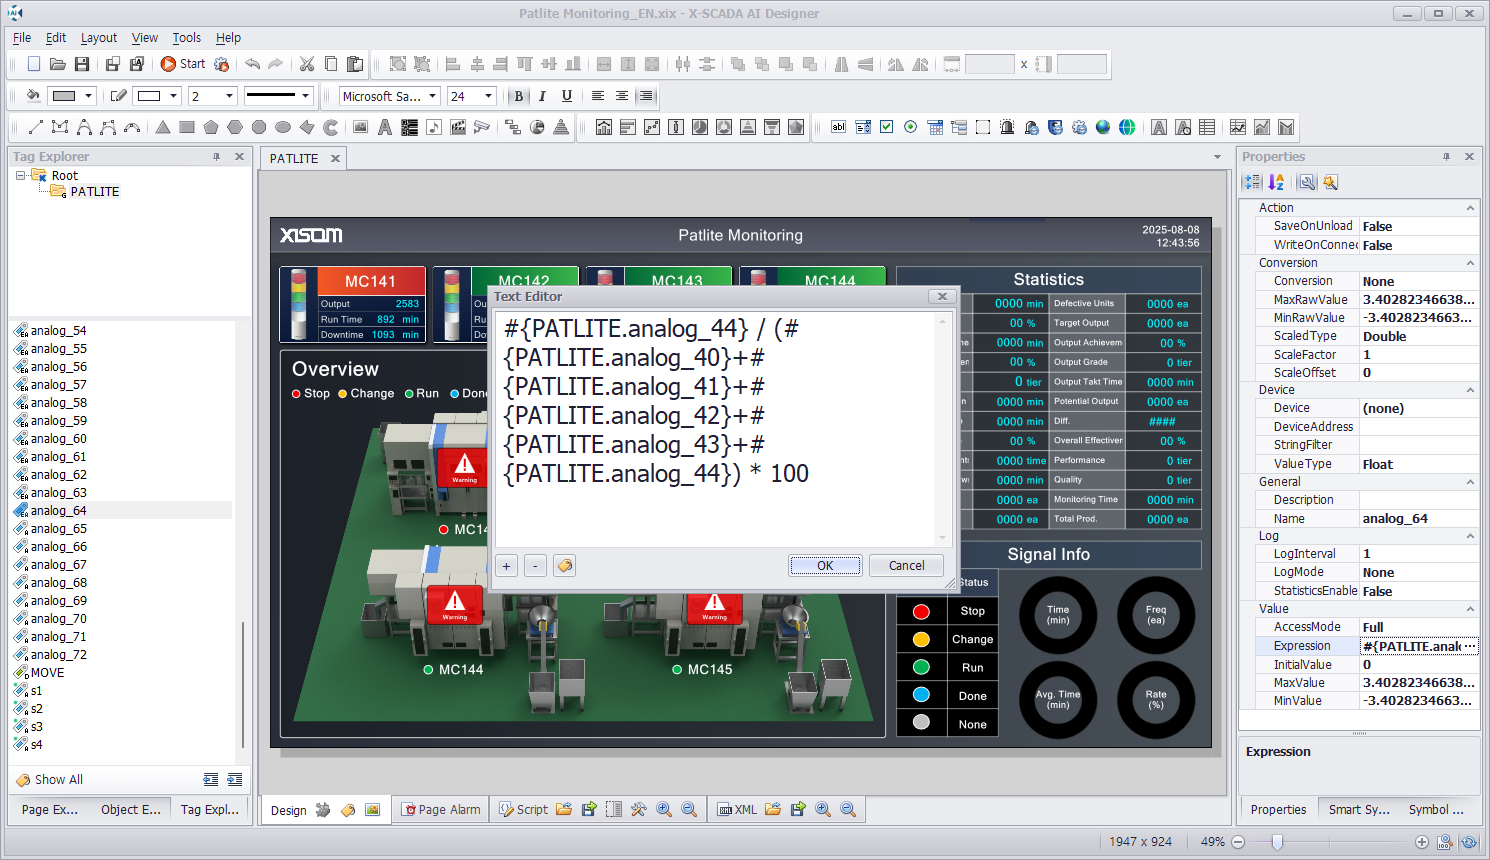This screenshot has width=1490, height=860.
Task: Click Show All in Tag Explorer
Action: click(49, 780)
